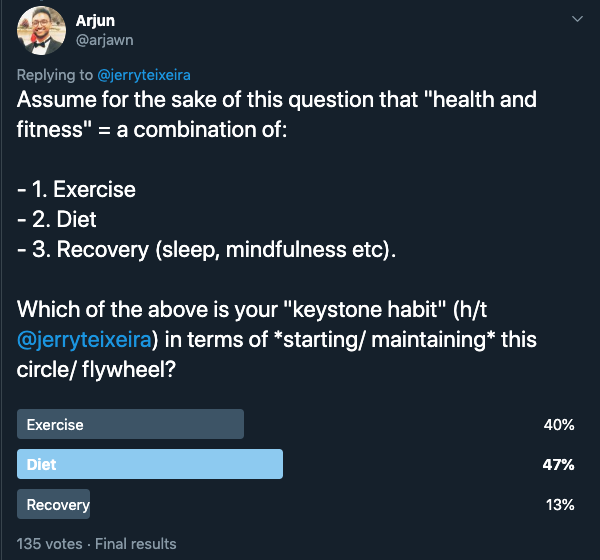
Task: Select the Diet poll result bar
Action: [150, 464]
